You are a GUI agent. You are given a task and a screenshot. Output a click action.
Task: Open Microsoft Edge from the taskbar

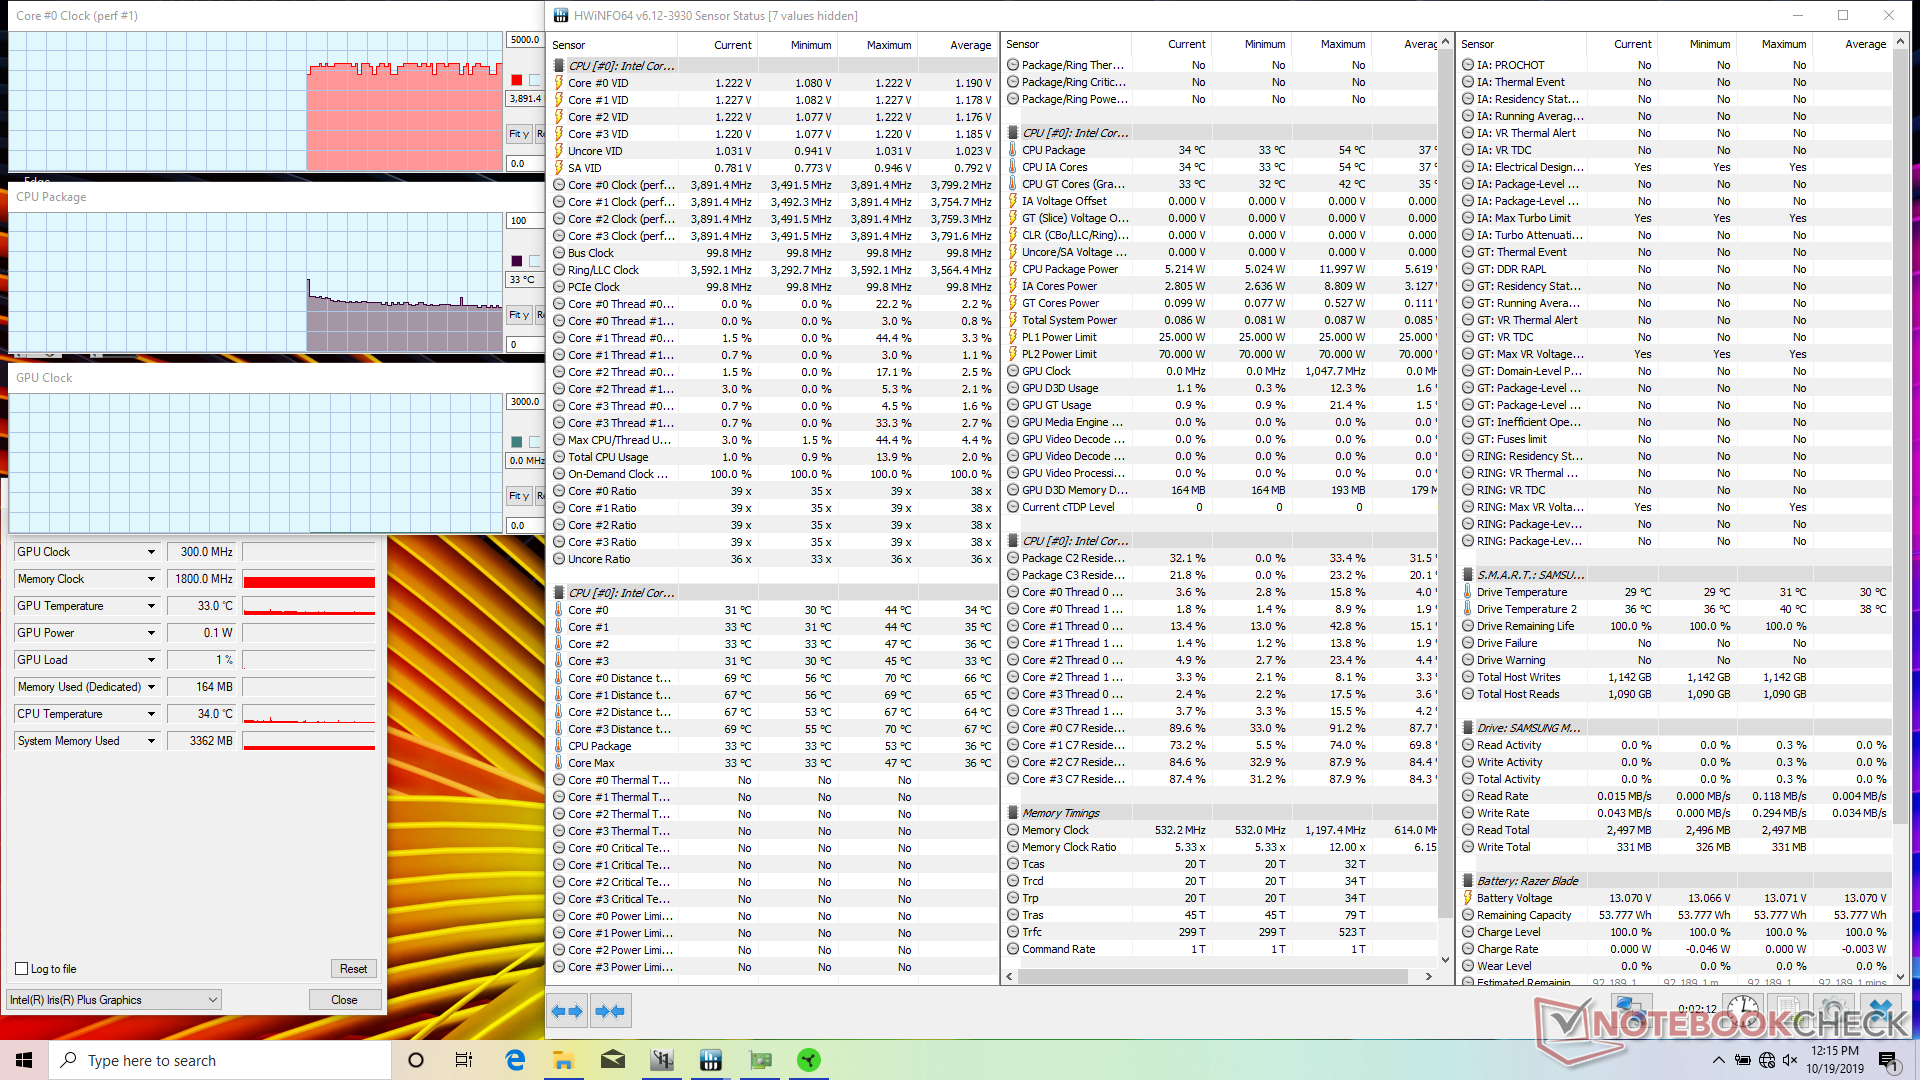515,1060
